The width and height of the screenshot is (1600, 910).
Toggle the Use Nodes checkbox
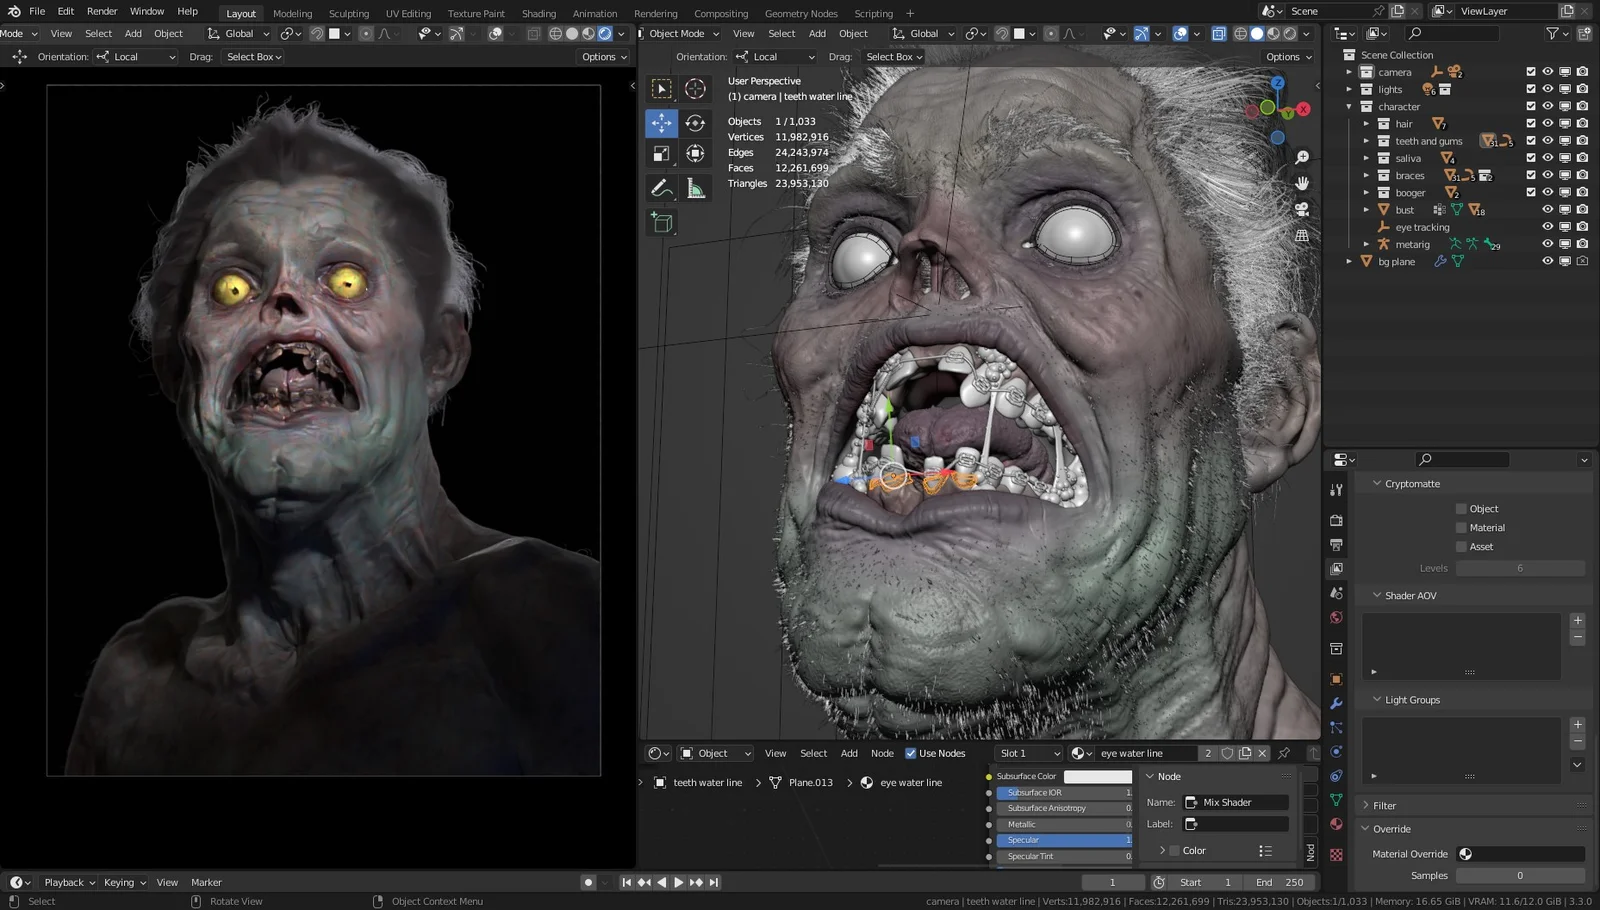click(x=911, y=753)
